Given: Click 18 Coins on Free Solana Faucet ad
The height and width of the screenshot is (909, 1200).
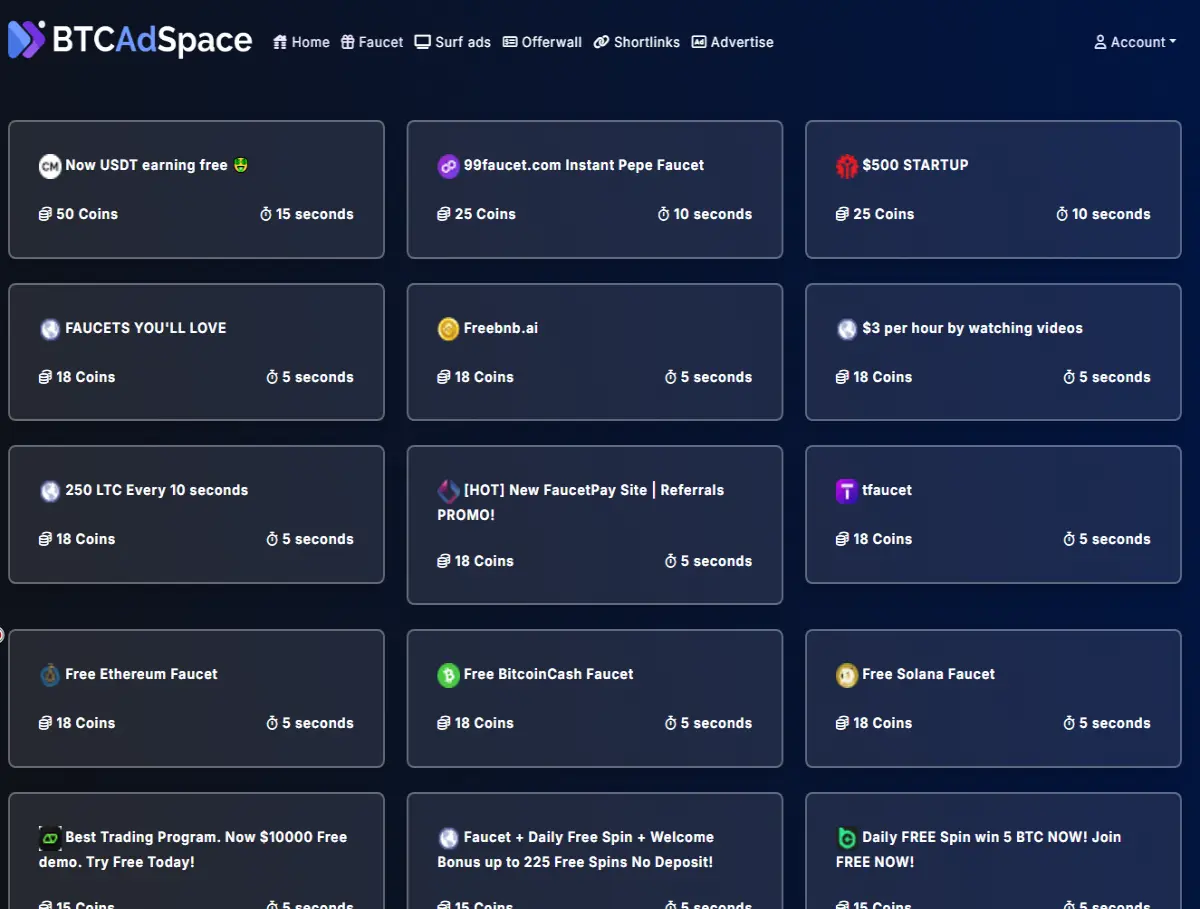Looking at the screenshot, I should click(x=874, y=723).
